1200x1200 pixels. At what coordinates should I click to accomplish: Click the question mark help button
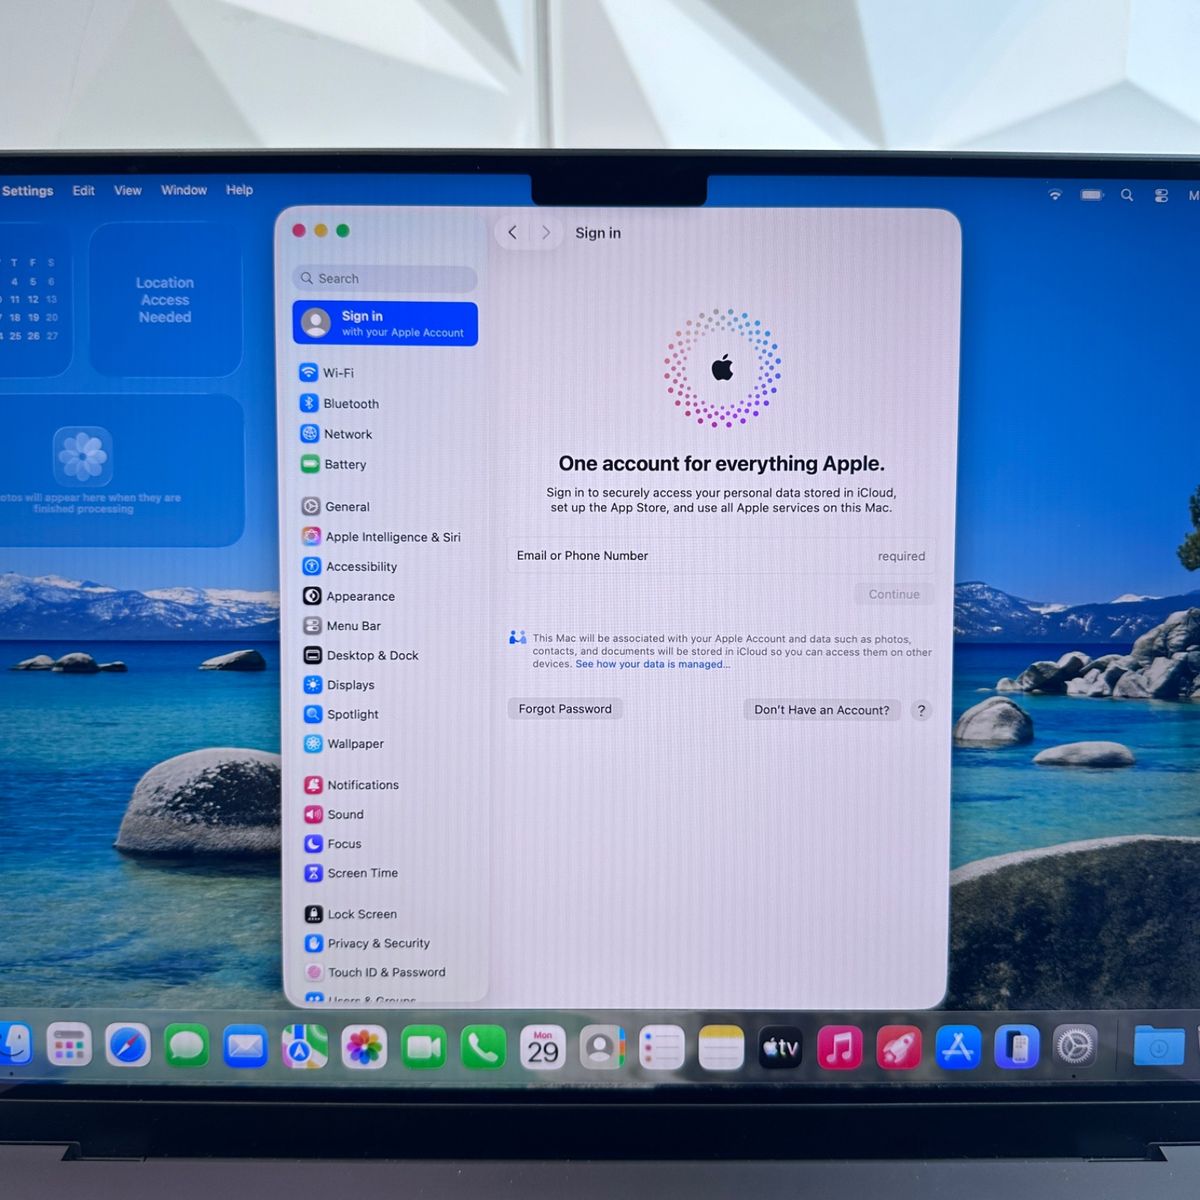[x=921, y=710]
